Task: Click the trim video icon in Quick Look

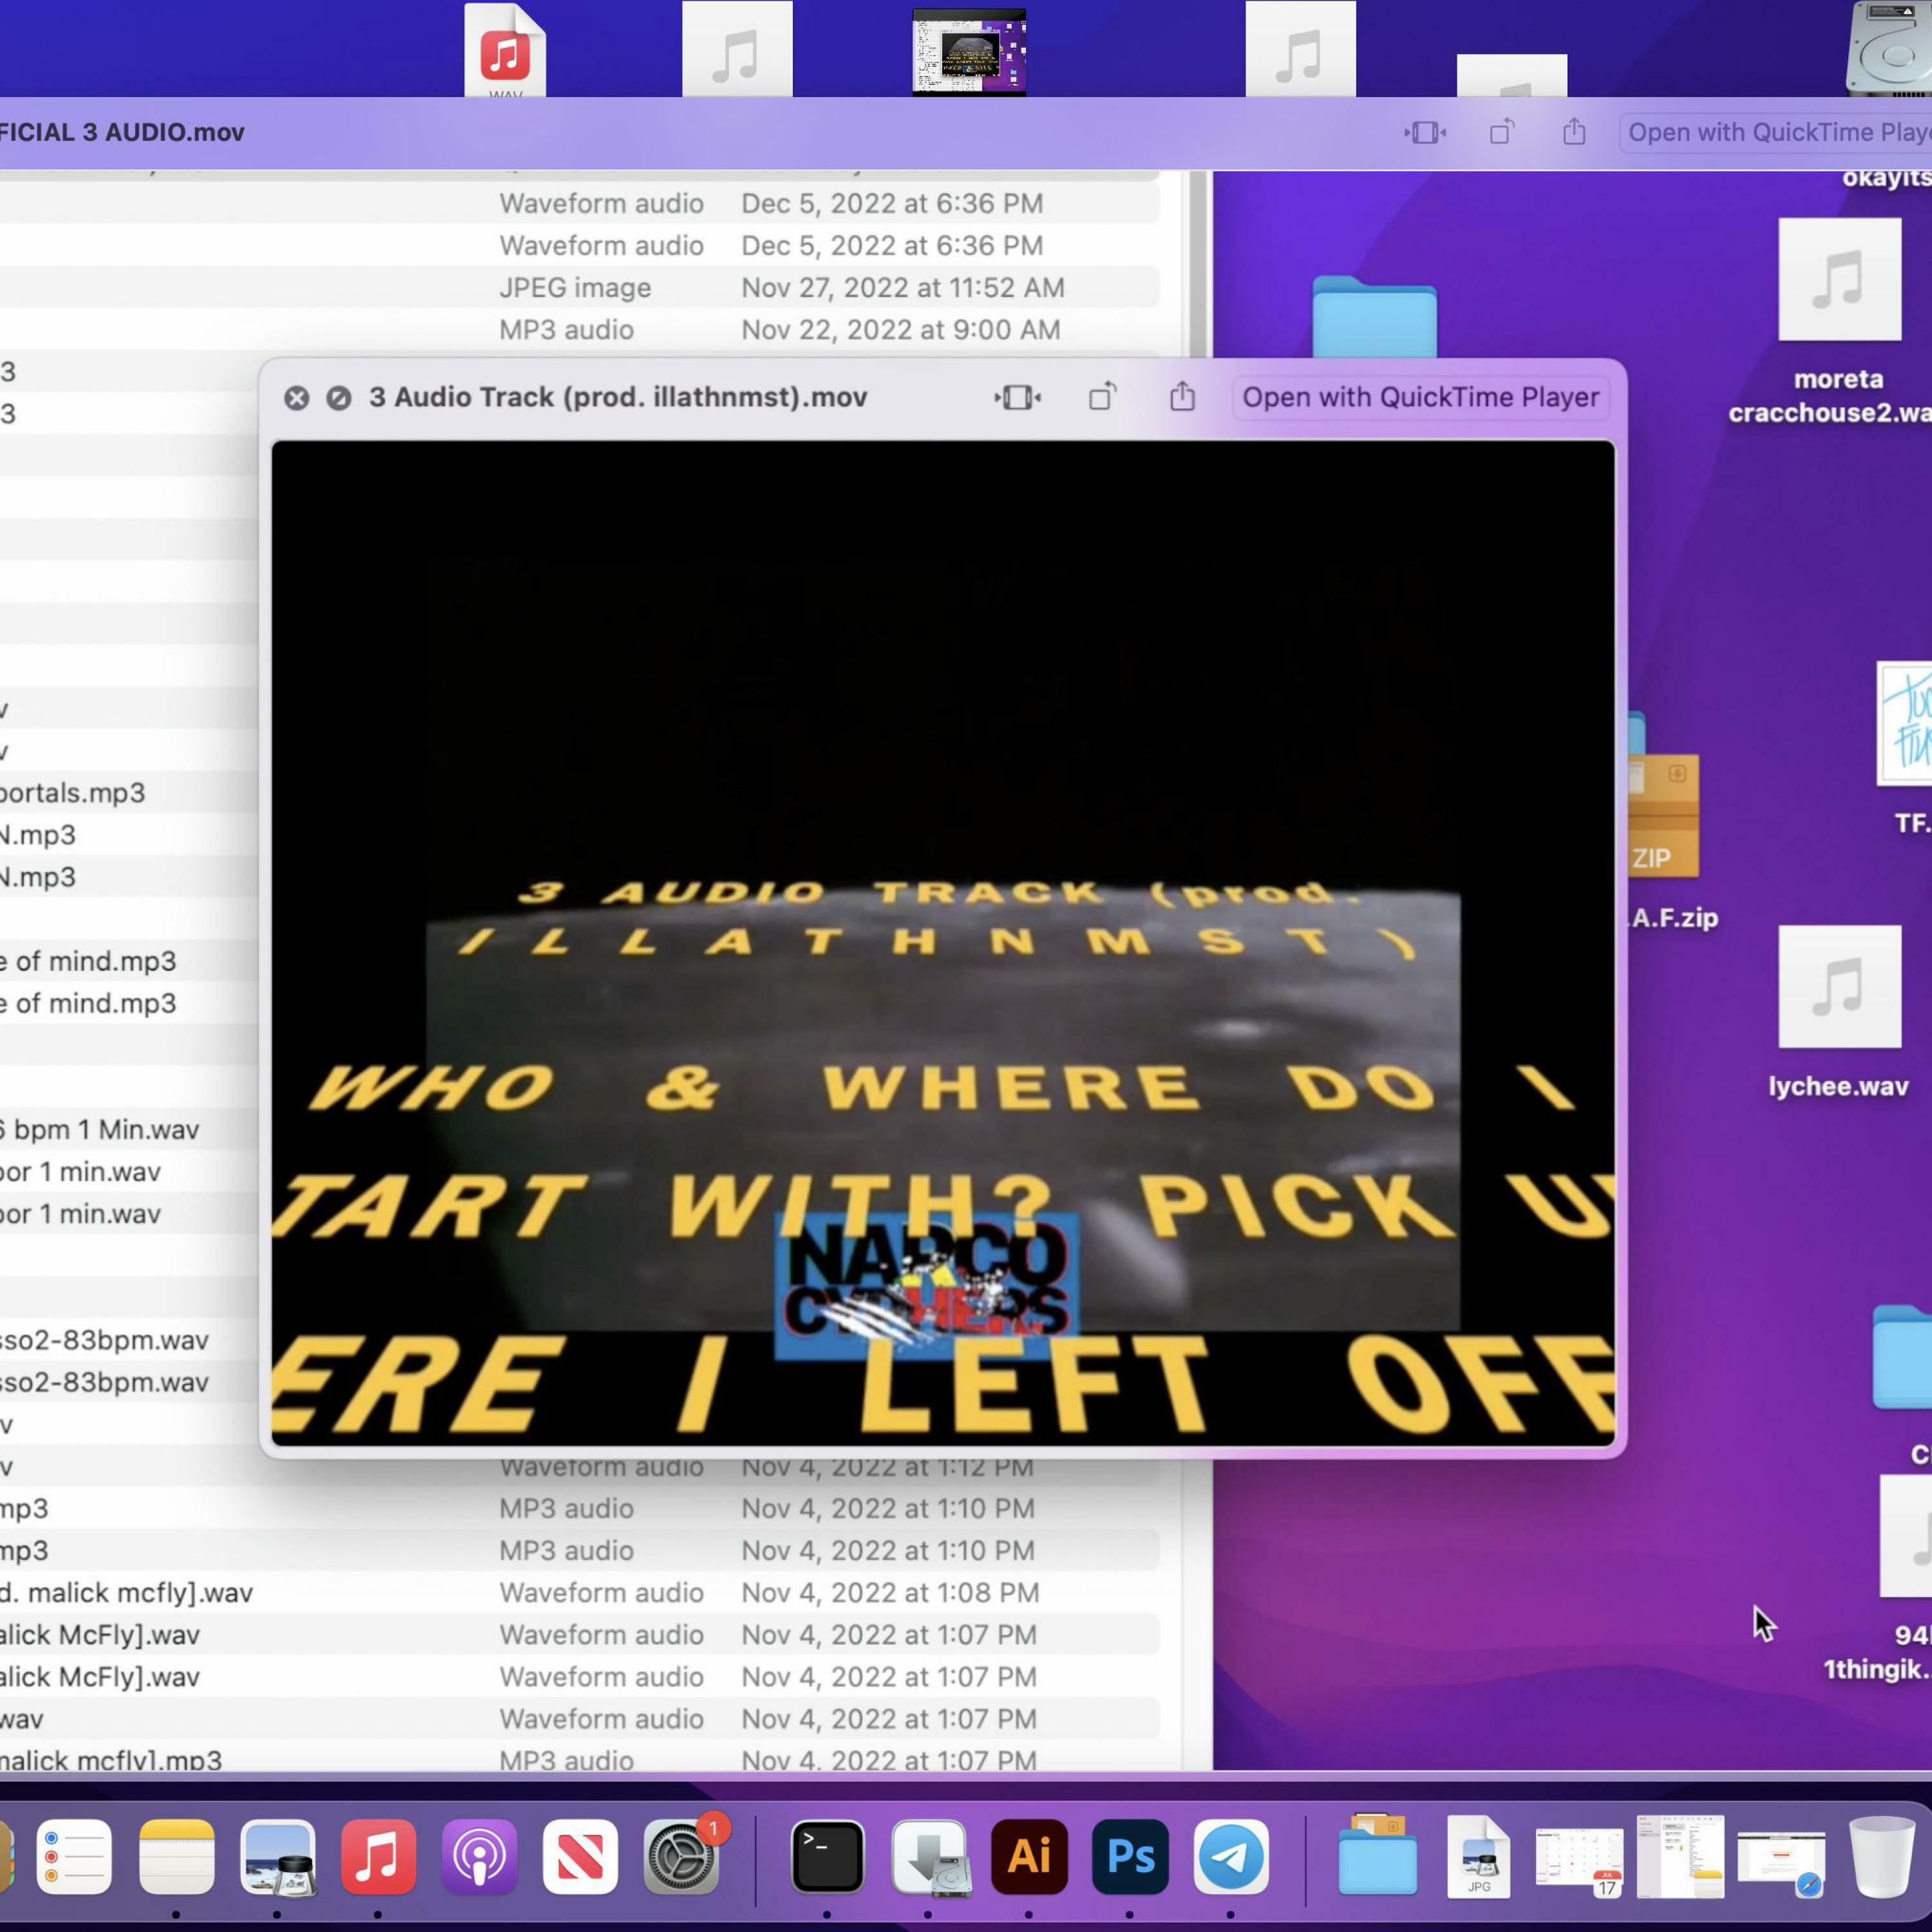Action: (1017, 397)
